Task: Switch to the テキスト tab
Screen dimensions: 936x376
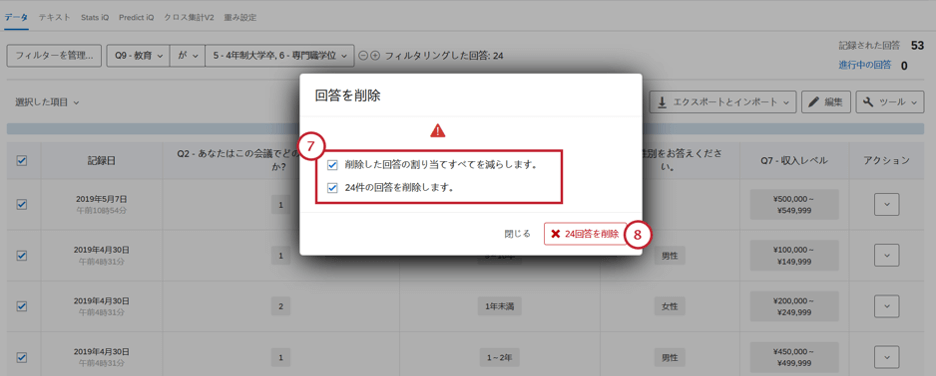Action: click(x=54, y=17)
